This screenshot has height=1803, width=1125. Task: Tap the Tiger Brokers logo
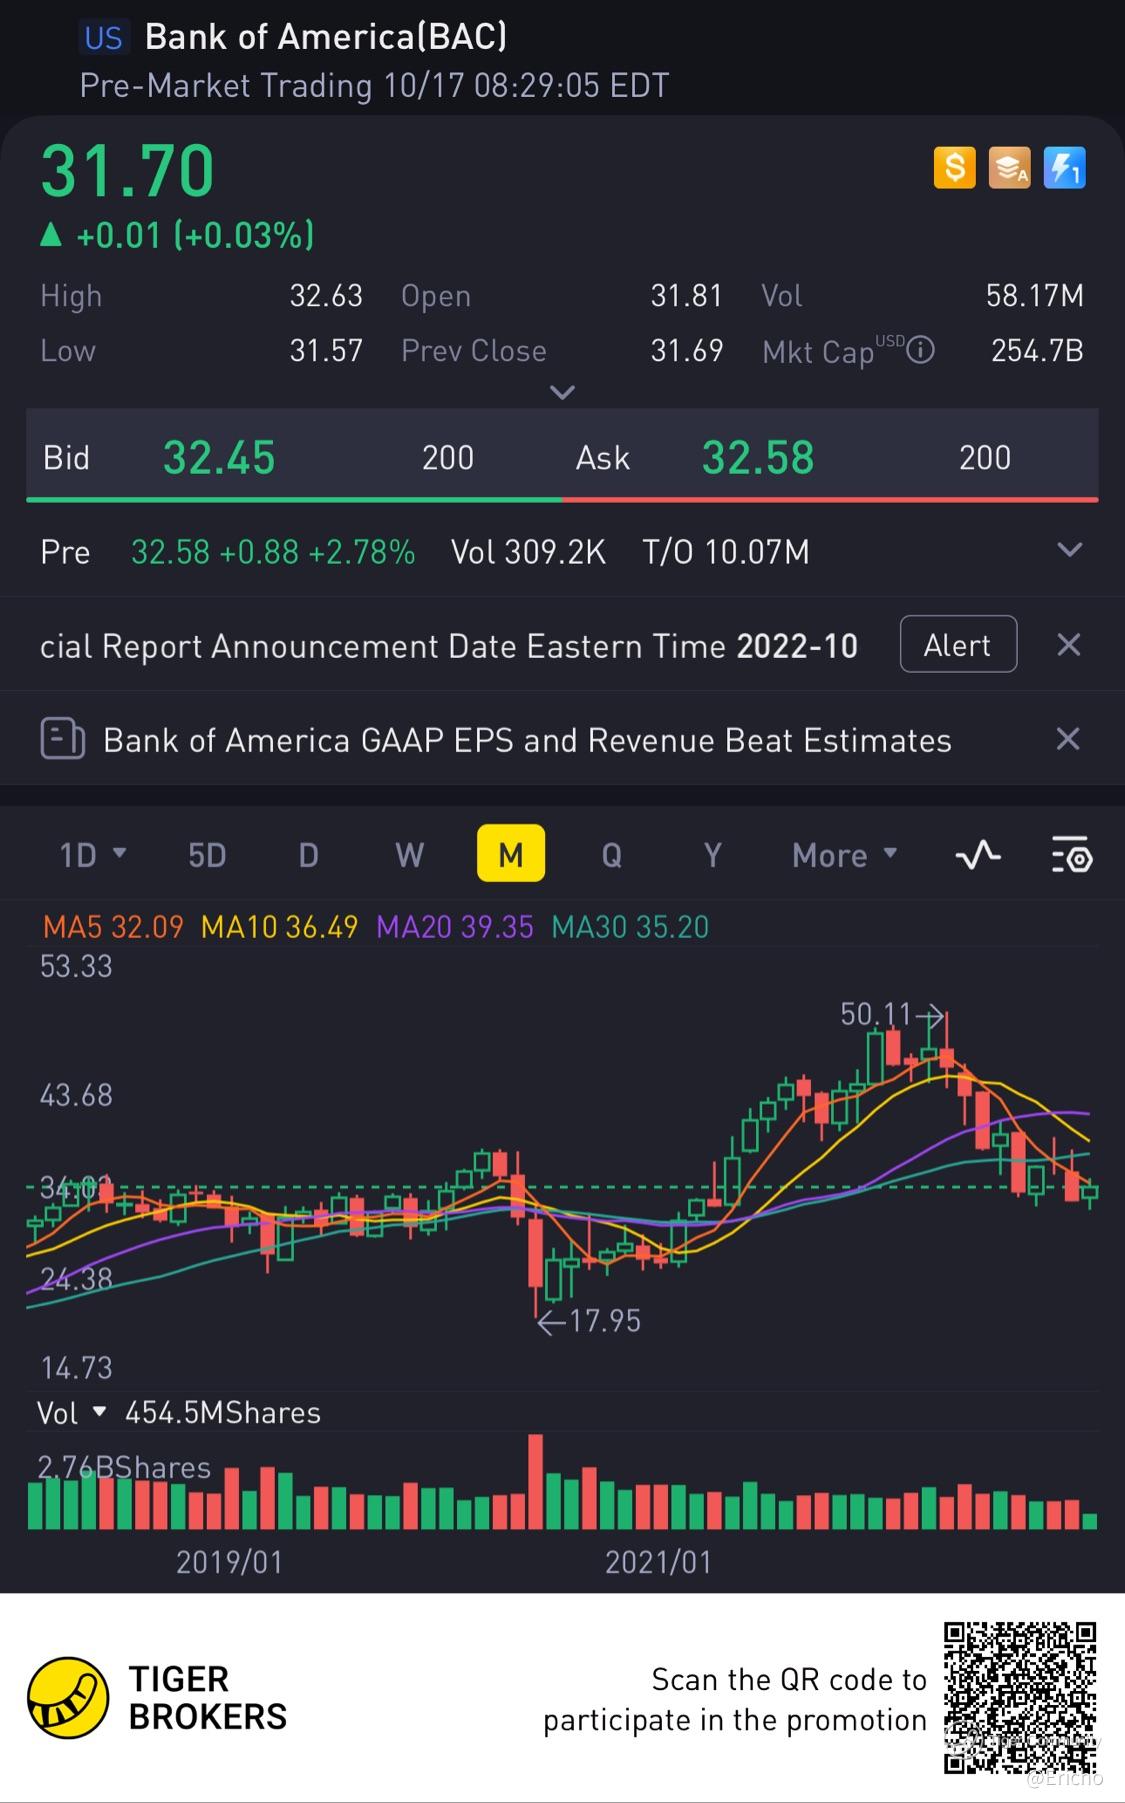pyautogui.click(x=68, y=1697)
